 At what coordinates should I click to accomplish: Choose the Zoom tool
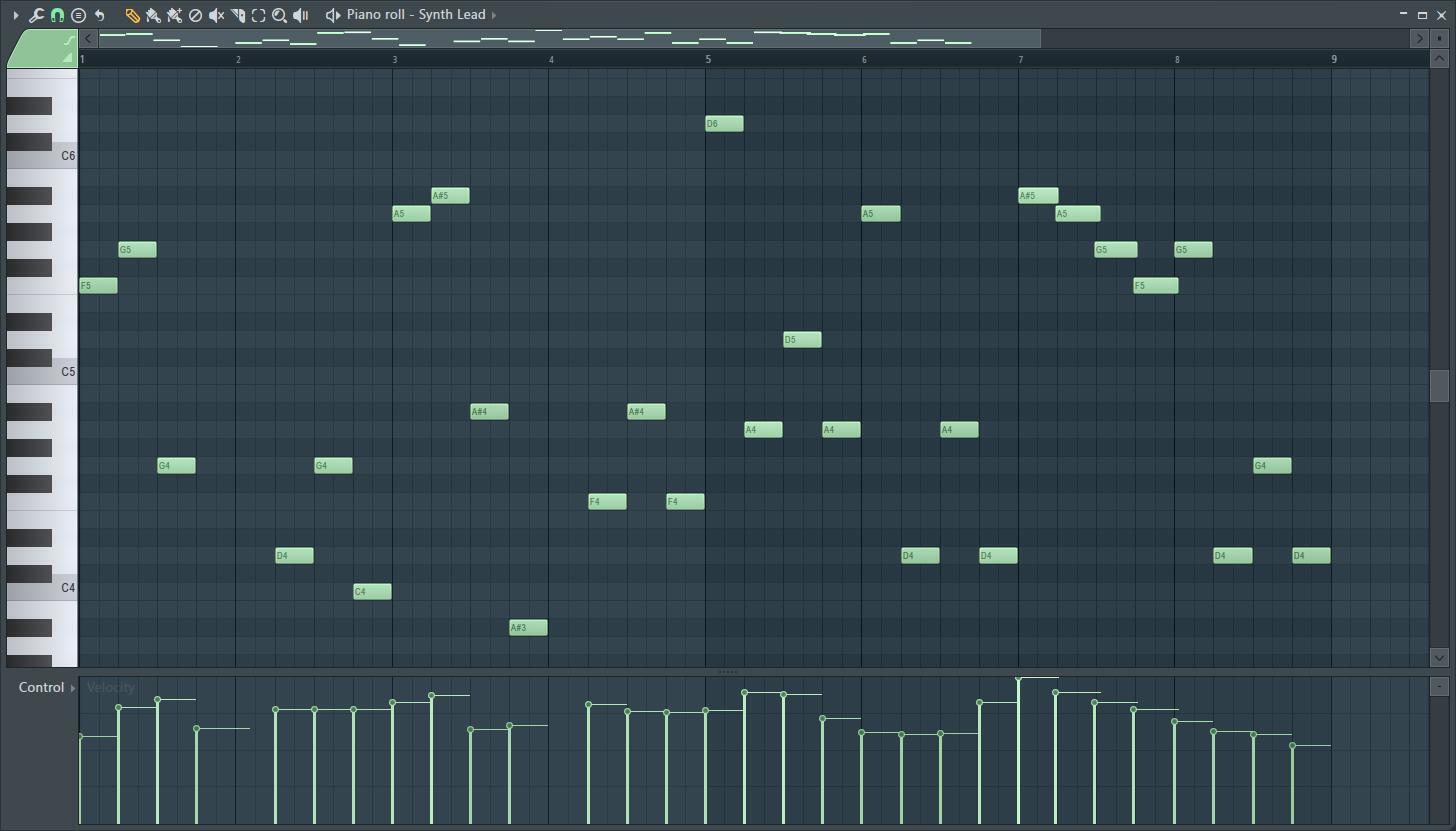[x=278, y=14]
